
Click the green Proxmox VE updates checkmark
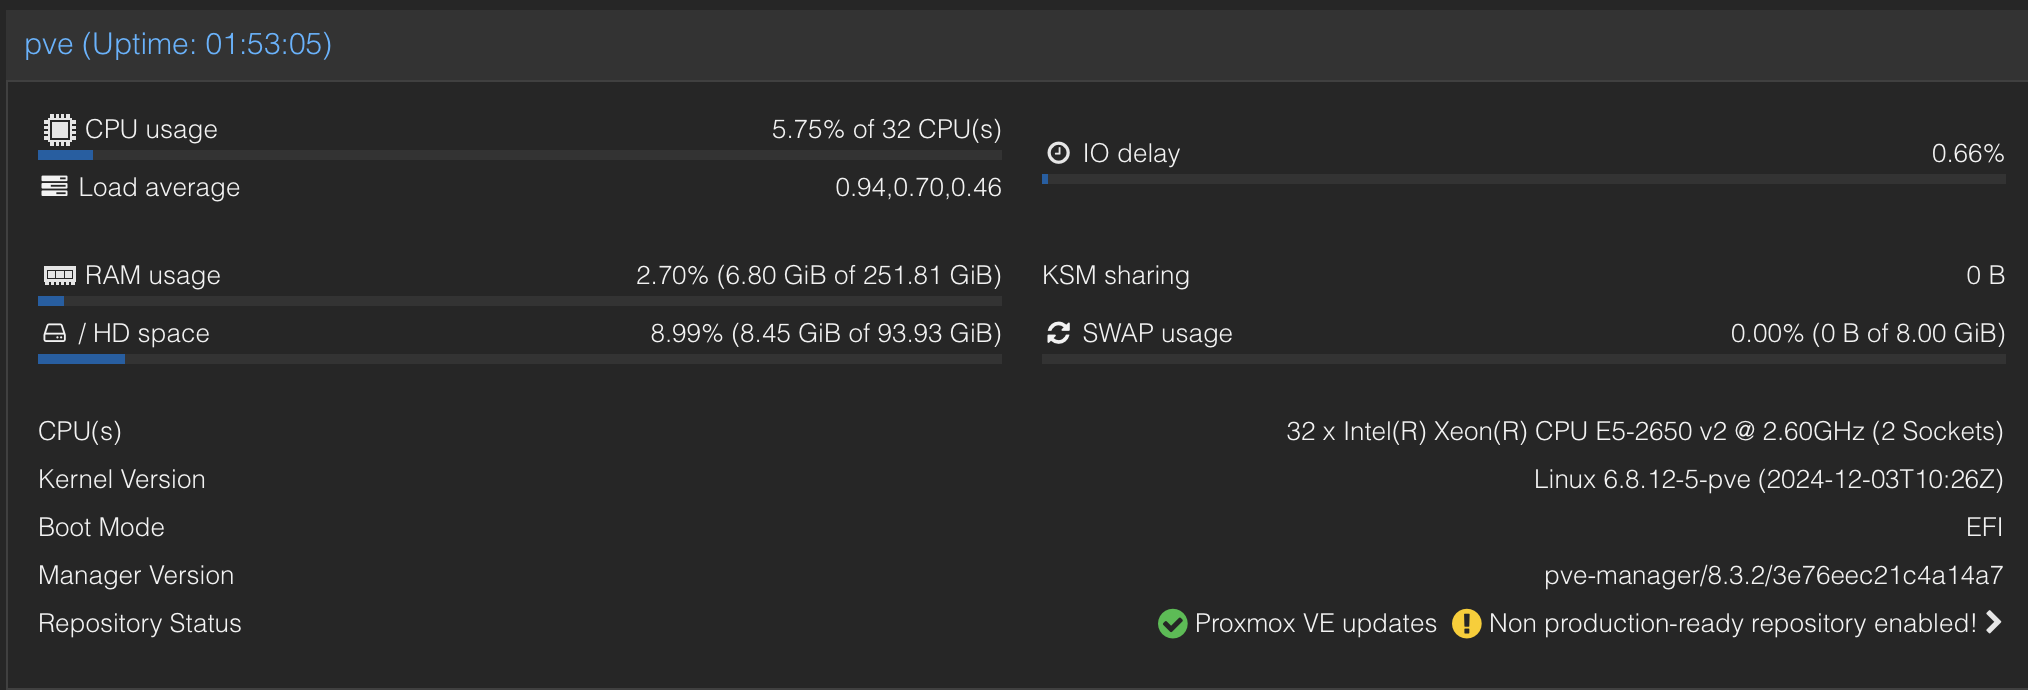point(1172,623)
